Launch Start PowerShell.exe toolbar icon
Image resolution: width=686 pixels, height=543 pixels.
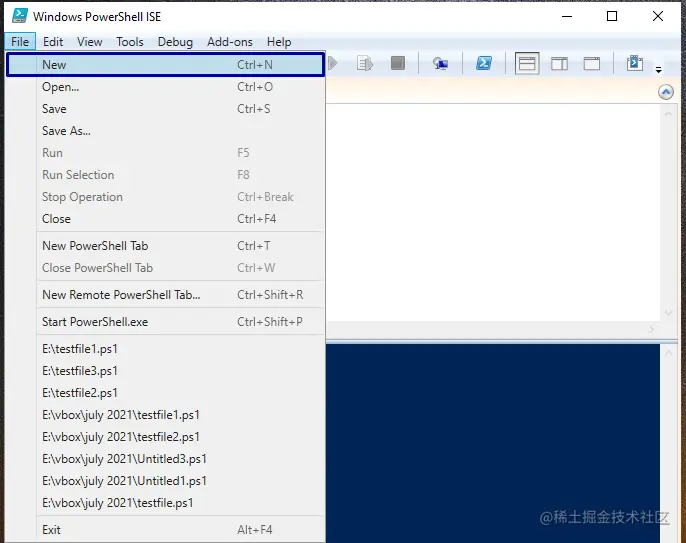pyautogui.click(x=484, y=63)
